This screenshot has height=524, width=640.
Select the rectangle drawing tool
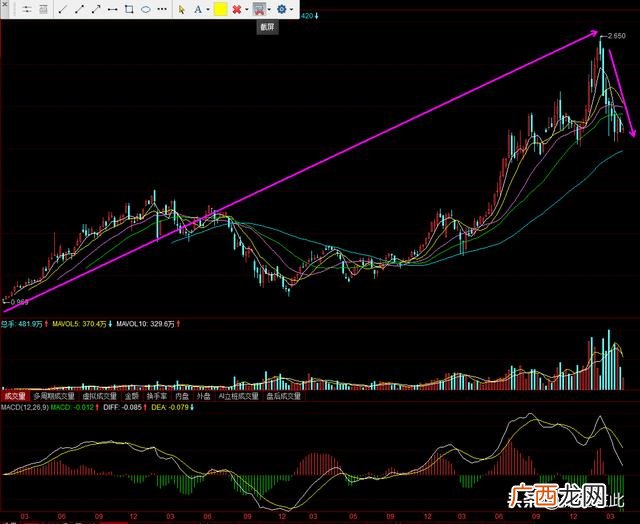point(129,9)
